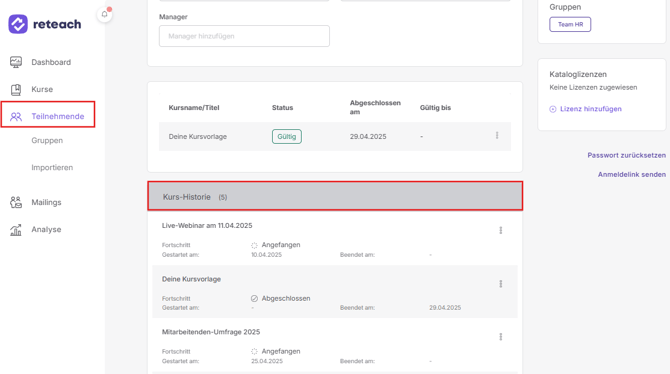Collapse the Kurs-Historie section header
Screen dimensions: 670x374
click(x=335, y=196)
